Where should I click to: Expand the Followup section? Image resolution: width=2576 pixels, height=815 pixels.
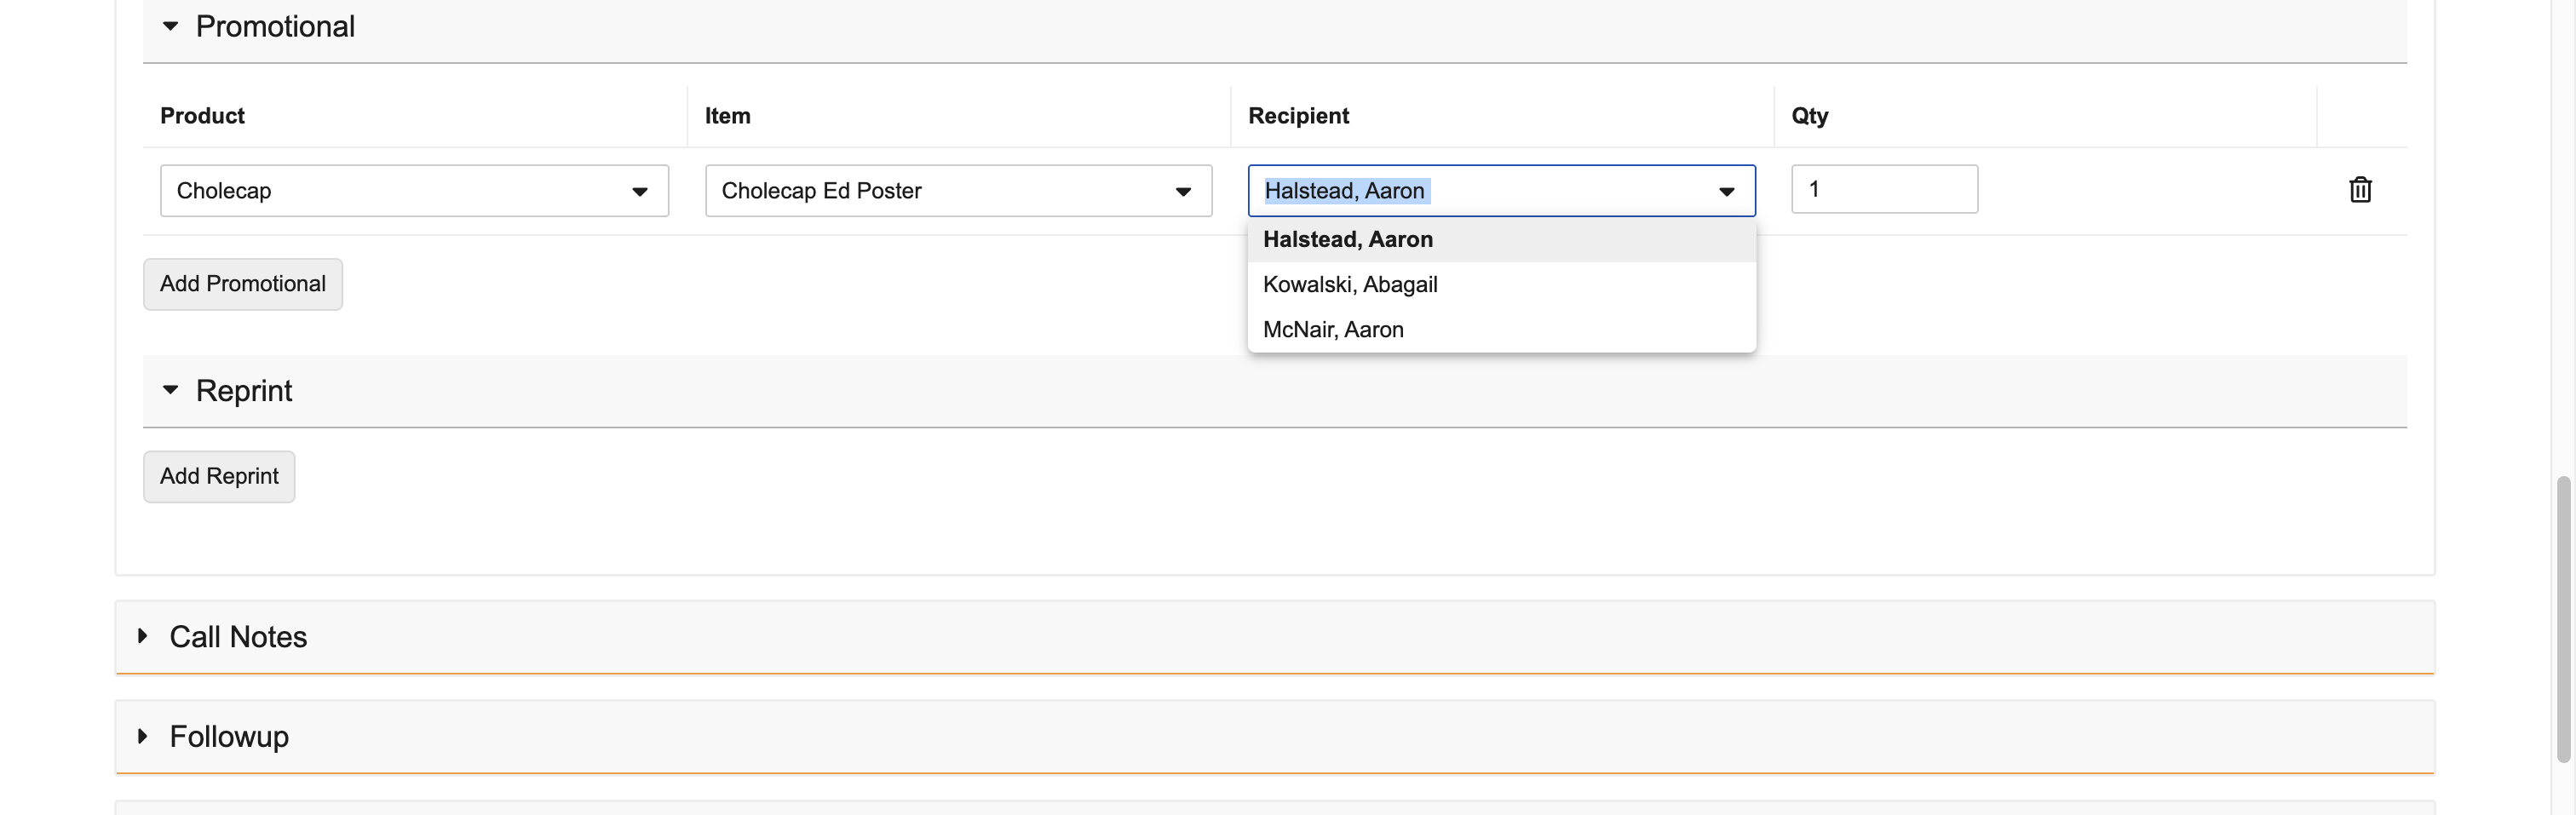(x=143, y=736)
